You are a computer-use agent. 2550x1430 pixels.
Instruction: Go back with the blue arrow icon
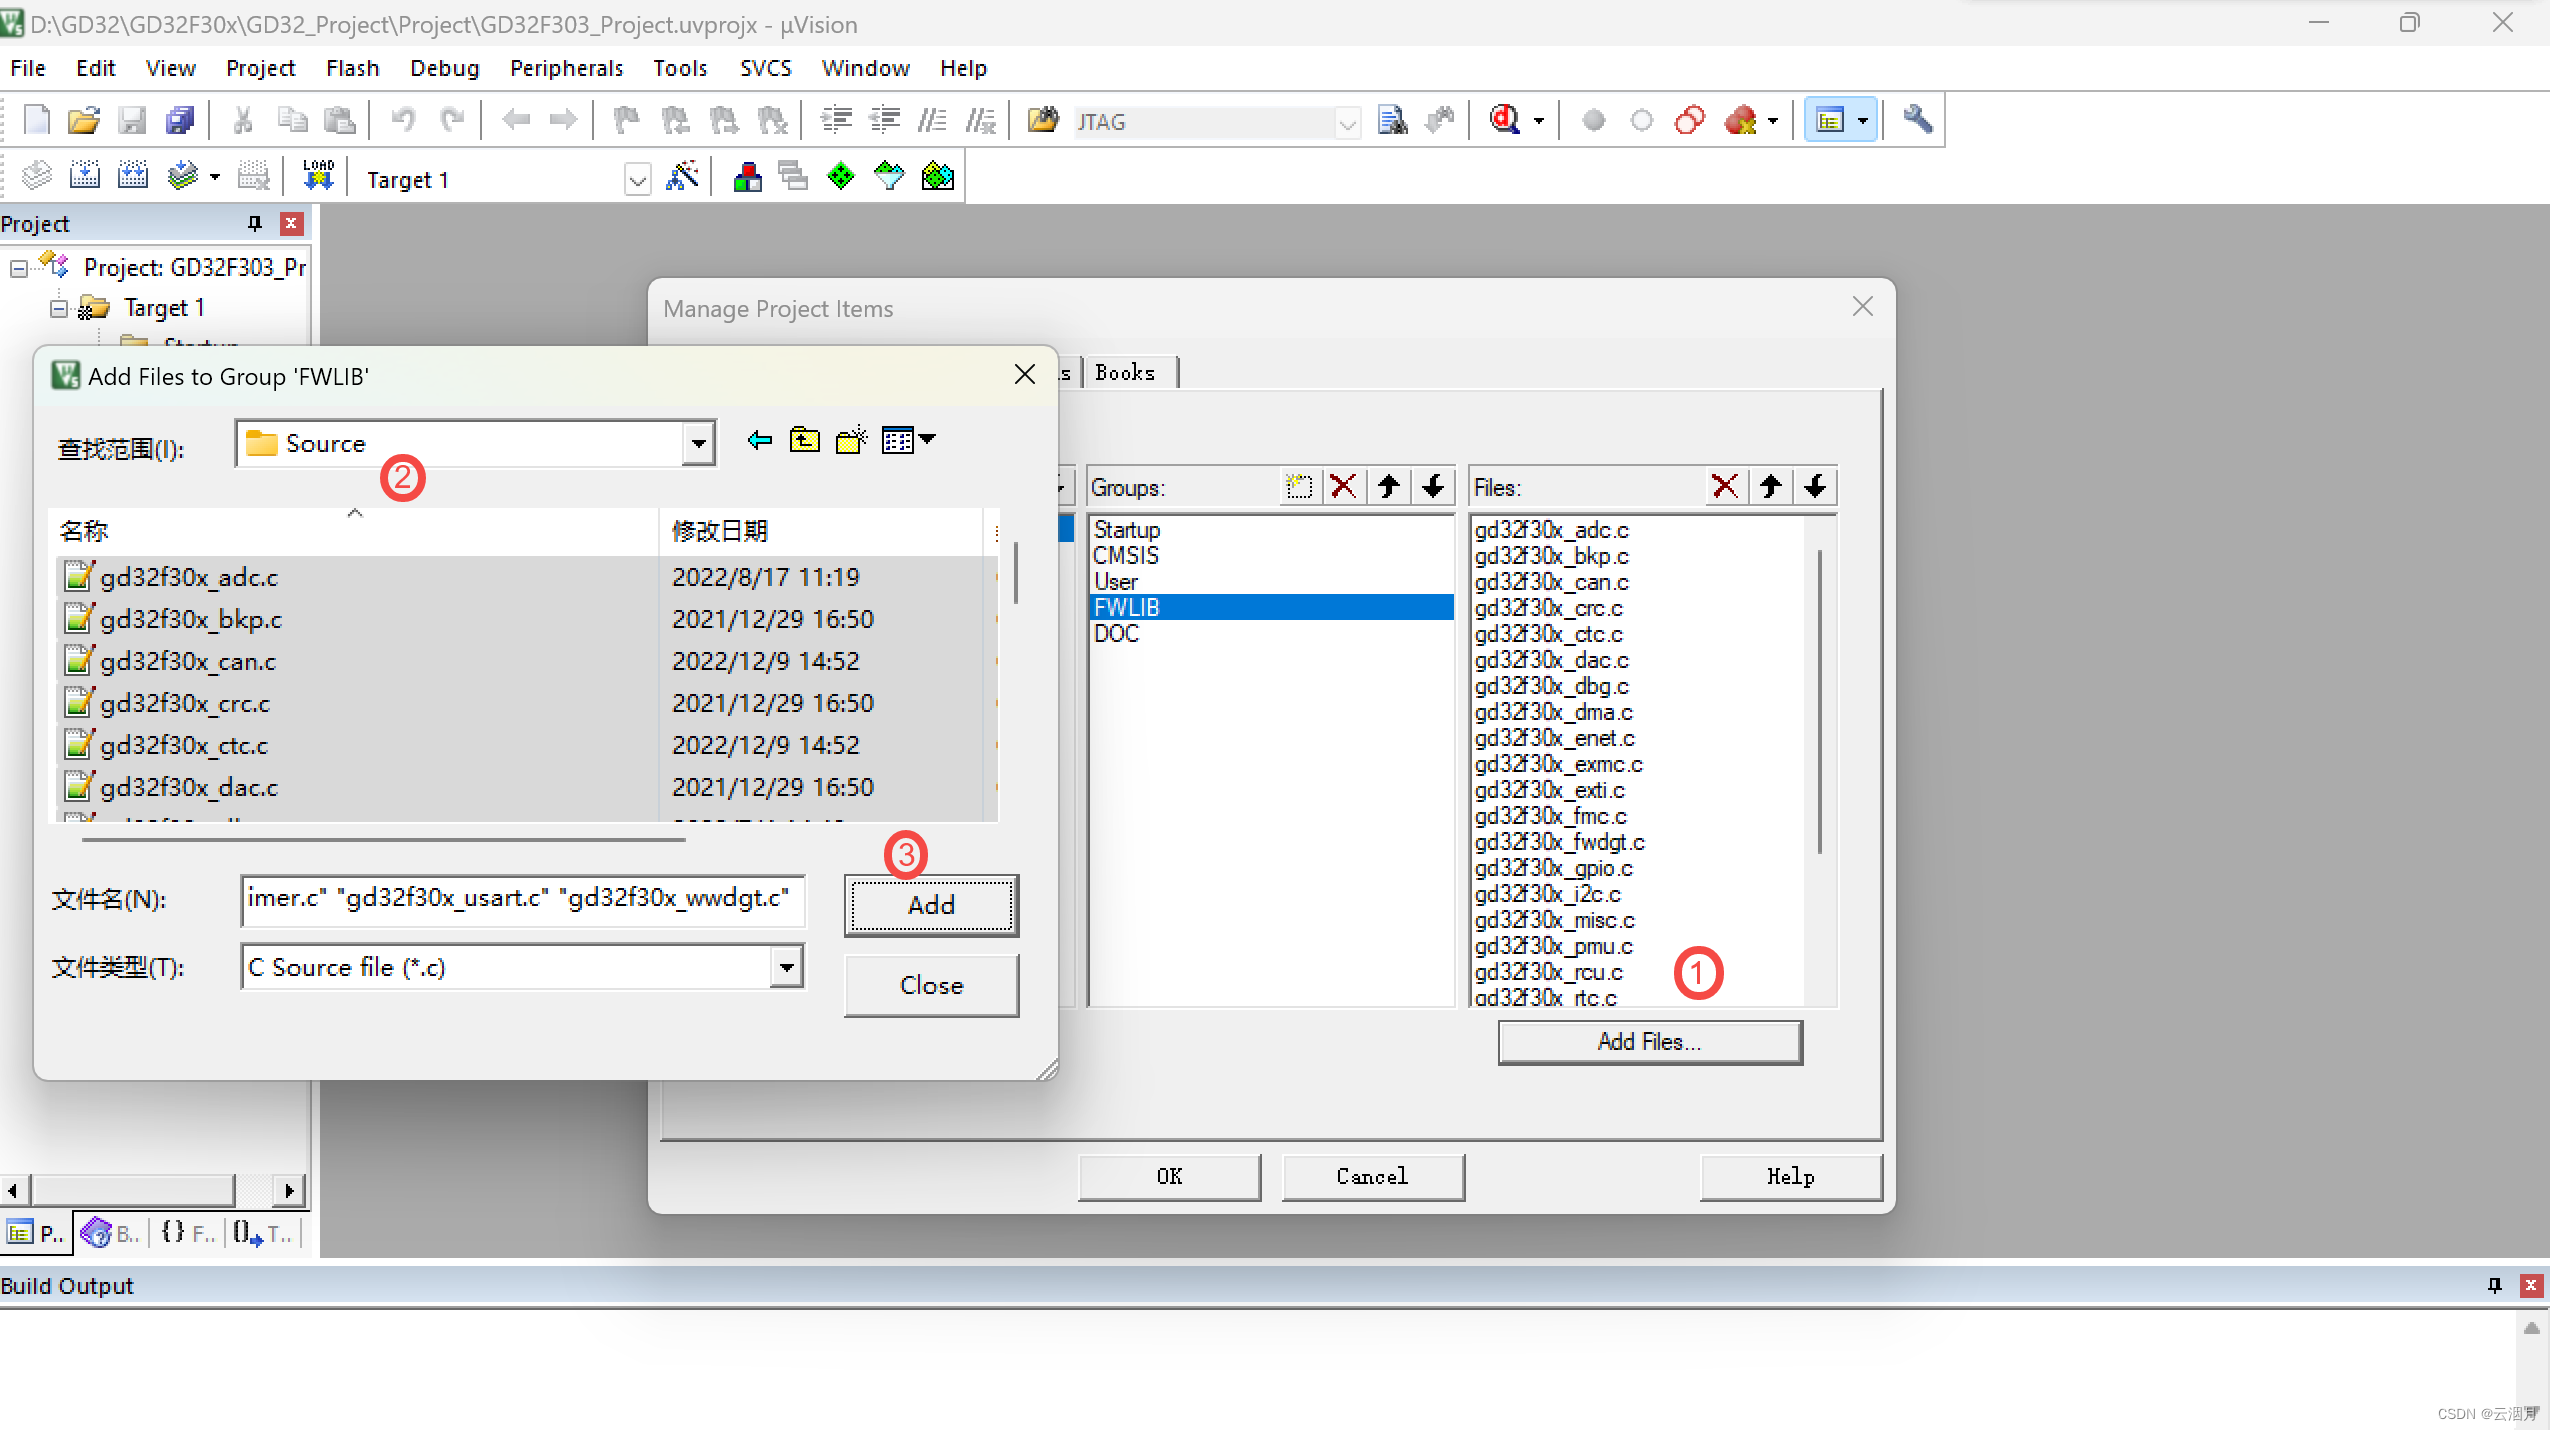coord(760,440)
